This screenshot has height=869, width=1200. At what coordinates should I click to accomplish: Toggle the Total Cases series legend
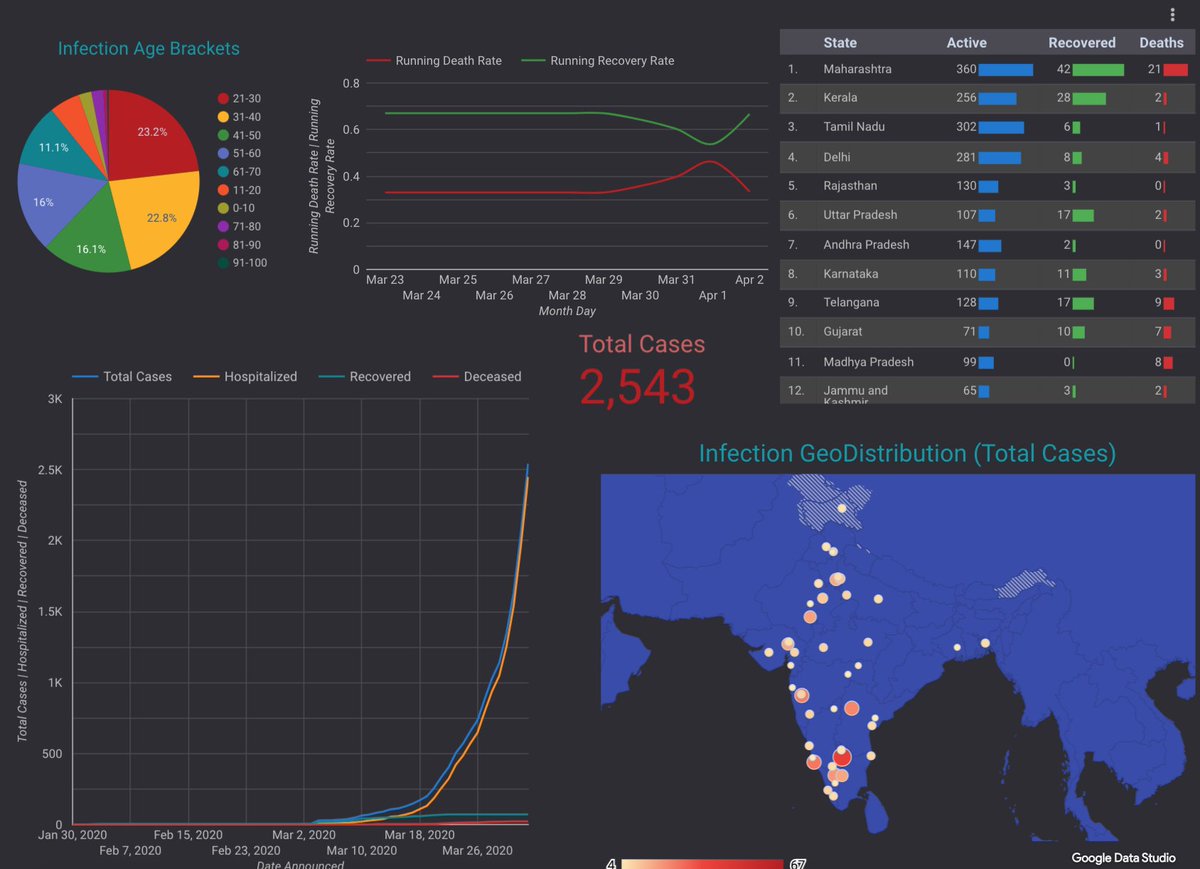(x=122, y=377)
